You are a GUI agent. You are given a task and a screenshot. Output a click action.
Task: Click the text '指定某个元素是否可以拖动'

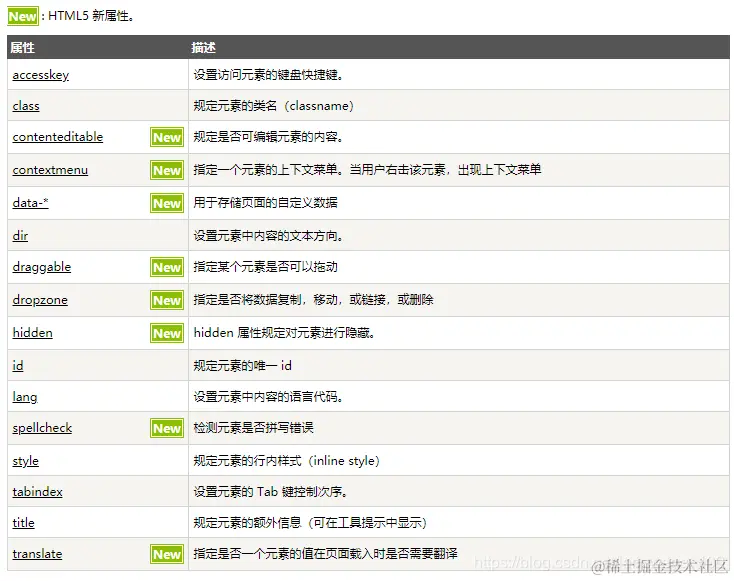point(265,267)
